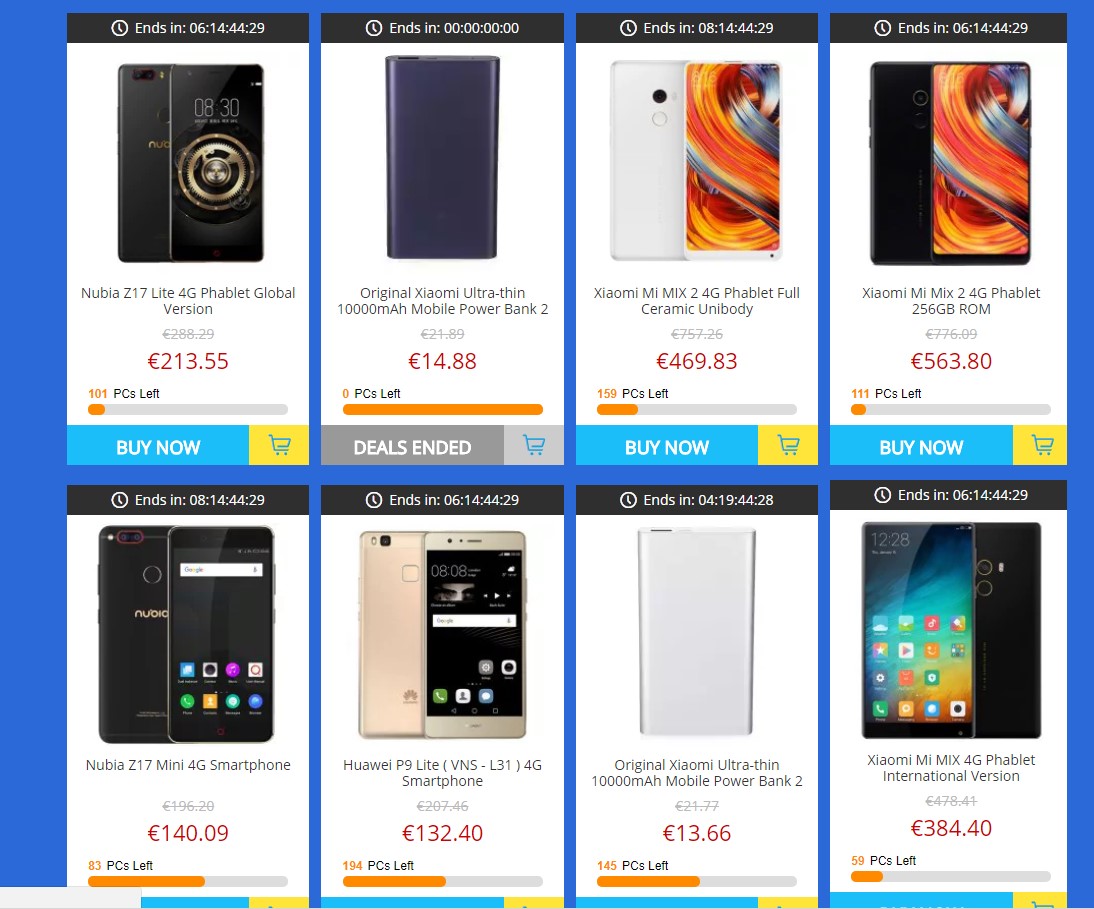Click clock icon on Huawei P9 Lite timer
This screenshot has width=1094, height=909.
pyautogui.click(x=374, y=499)
